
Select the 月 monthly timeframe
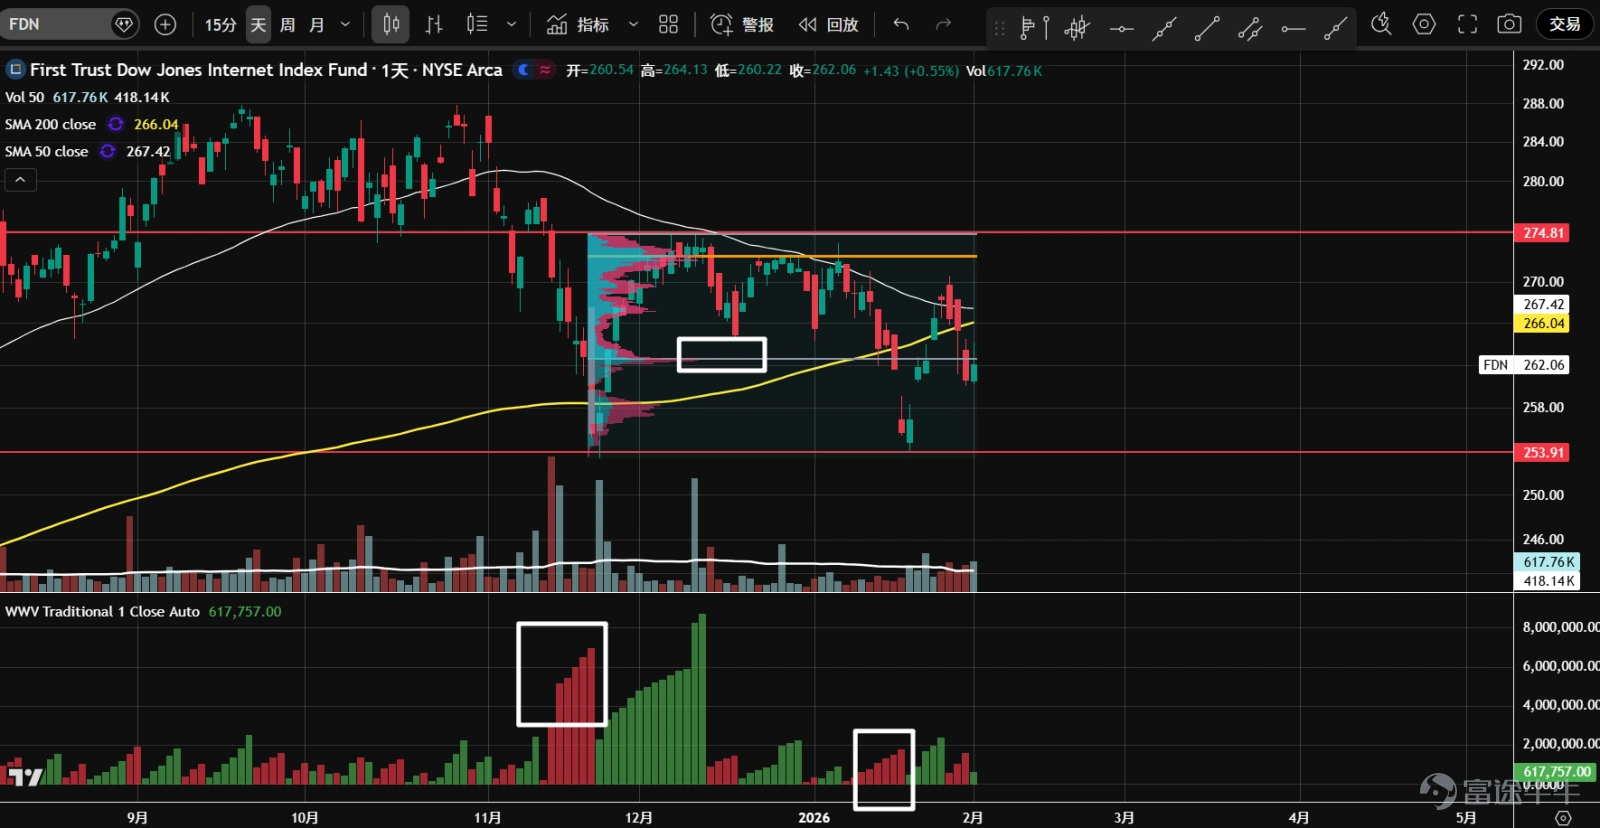point(317,24)
